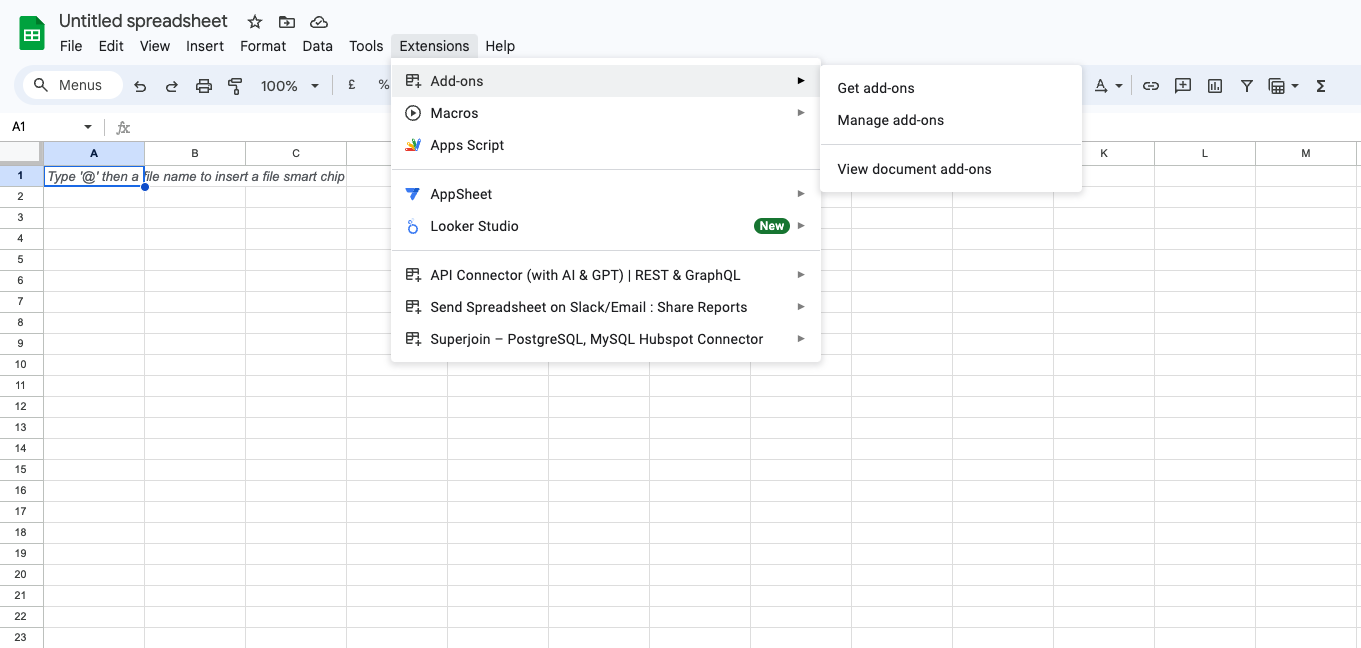Click the New badge beside Looker Studio
This screenshot has height=648, width=1361.
[x=771, y=226]
